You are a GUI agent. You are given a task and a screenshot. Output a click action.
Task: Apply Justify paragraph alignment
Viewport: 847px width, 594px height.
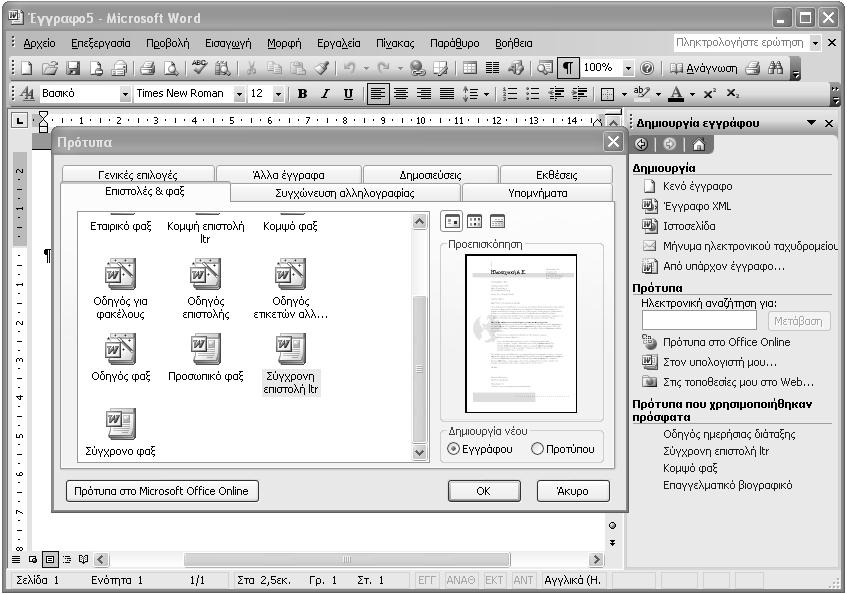(447, 94)
